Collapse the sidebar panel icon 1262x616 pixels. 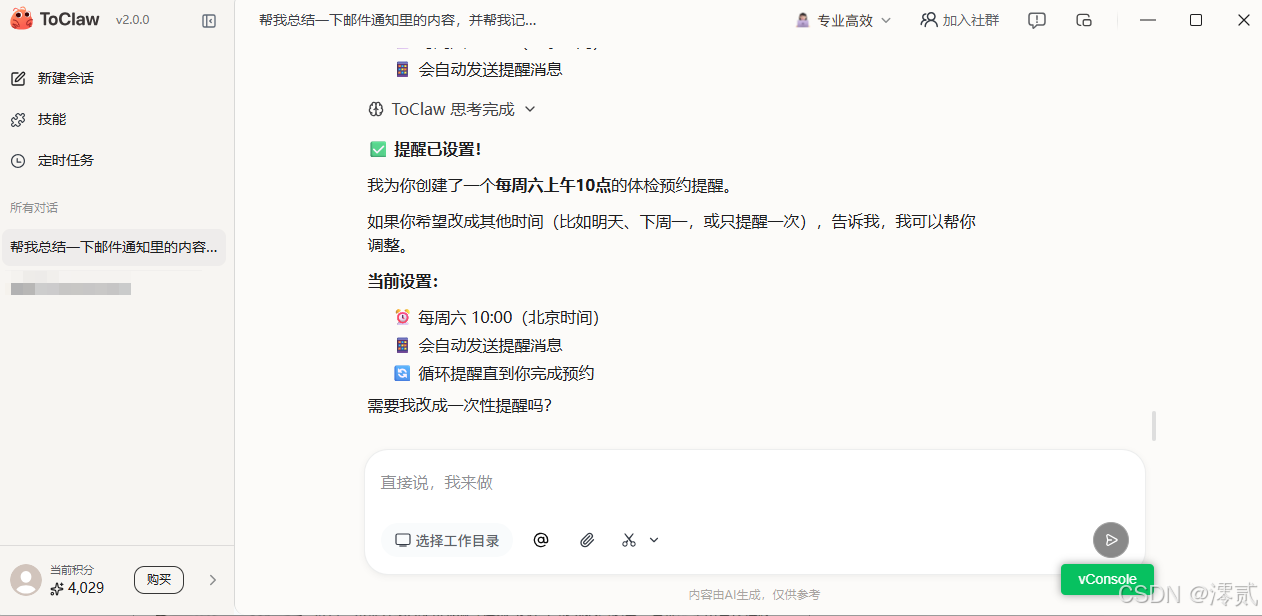click(x=209, y=20)
